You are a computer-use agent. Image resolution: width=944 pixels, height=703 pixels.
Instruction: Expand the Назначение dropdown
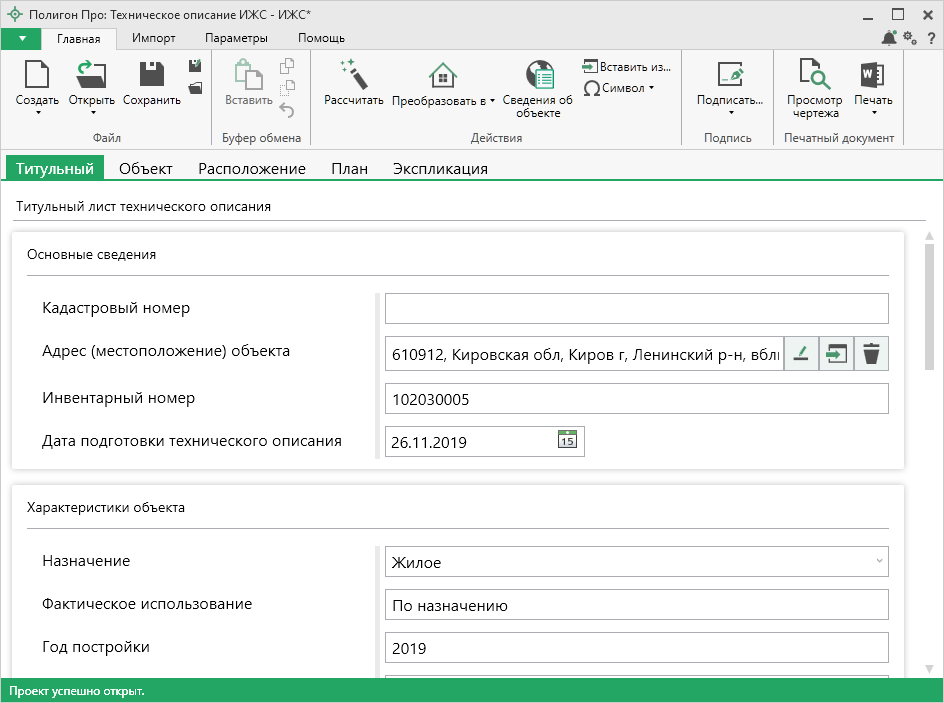tap(879, 562)
